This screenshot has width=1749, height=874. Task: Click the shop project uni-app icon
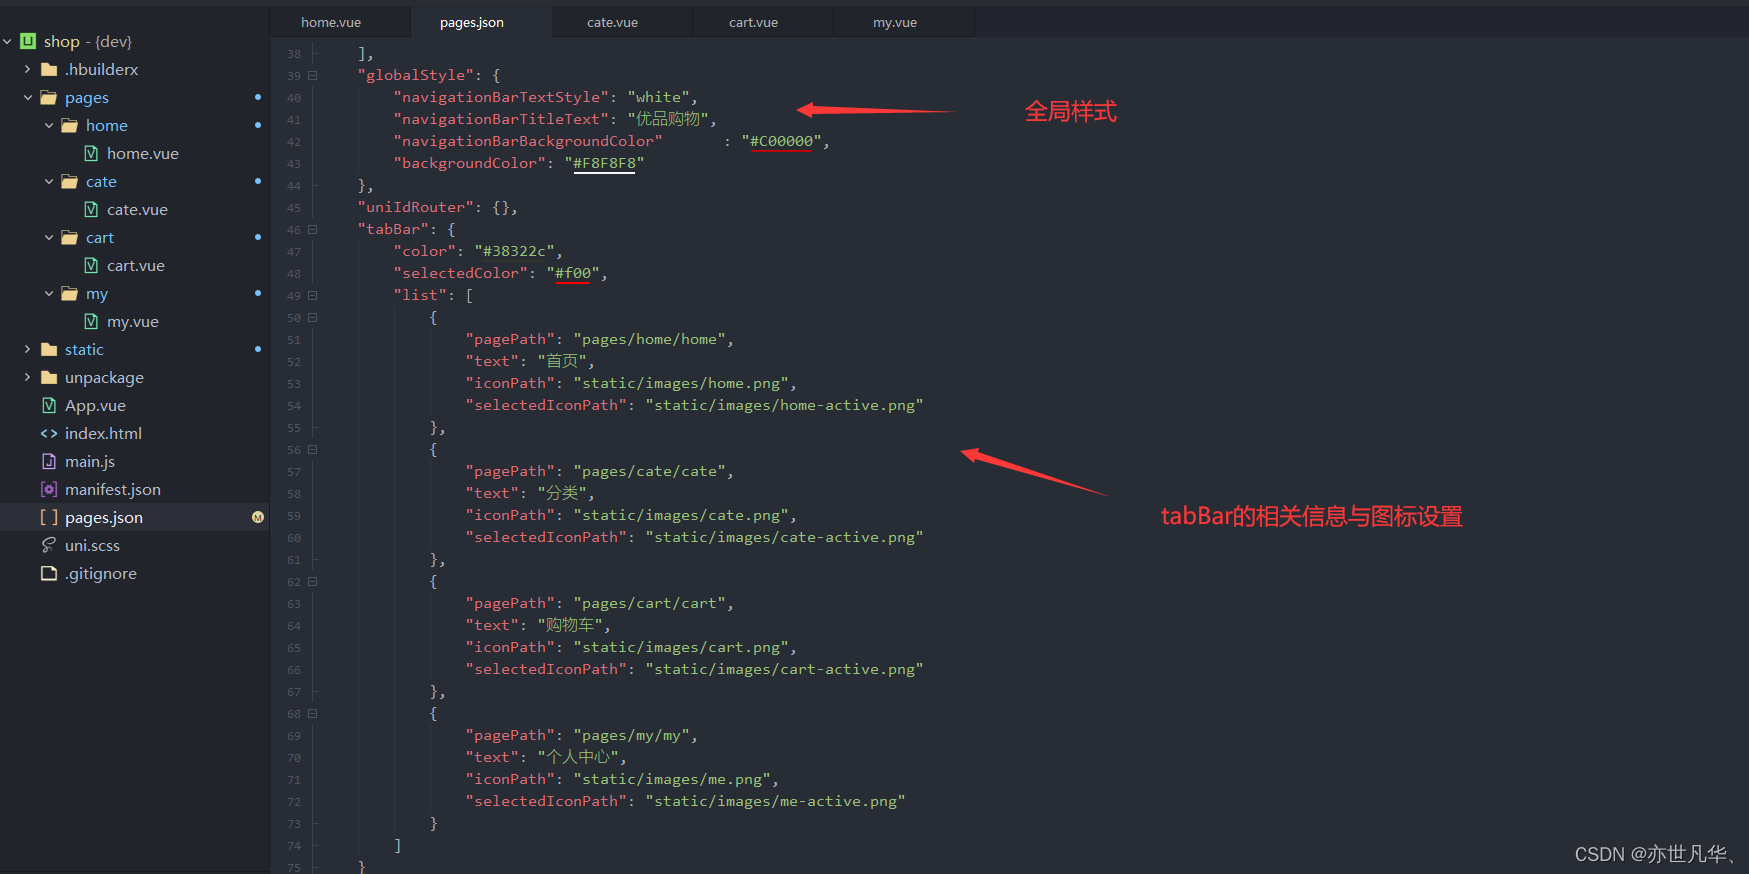(28, 41)
